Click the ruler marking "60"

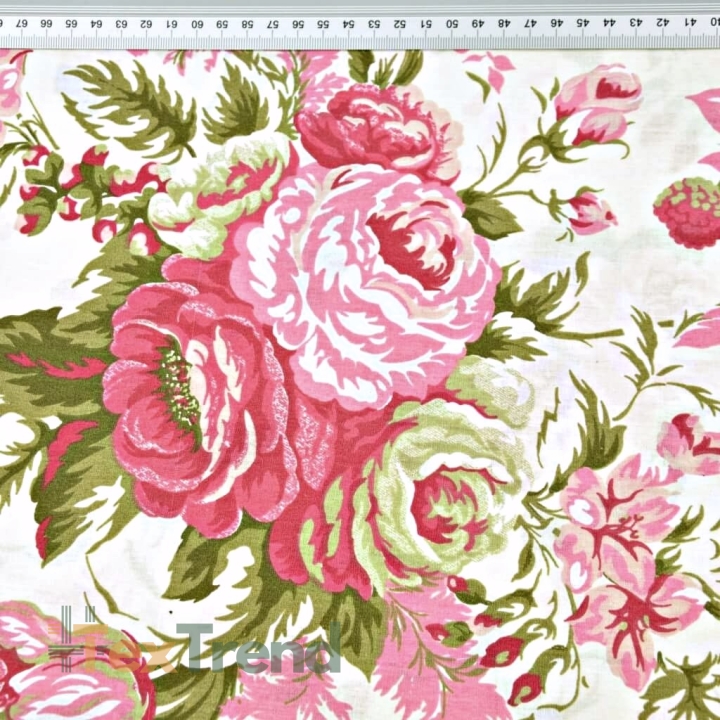(x=197, y=24)
